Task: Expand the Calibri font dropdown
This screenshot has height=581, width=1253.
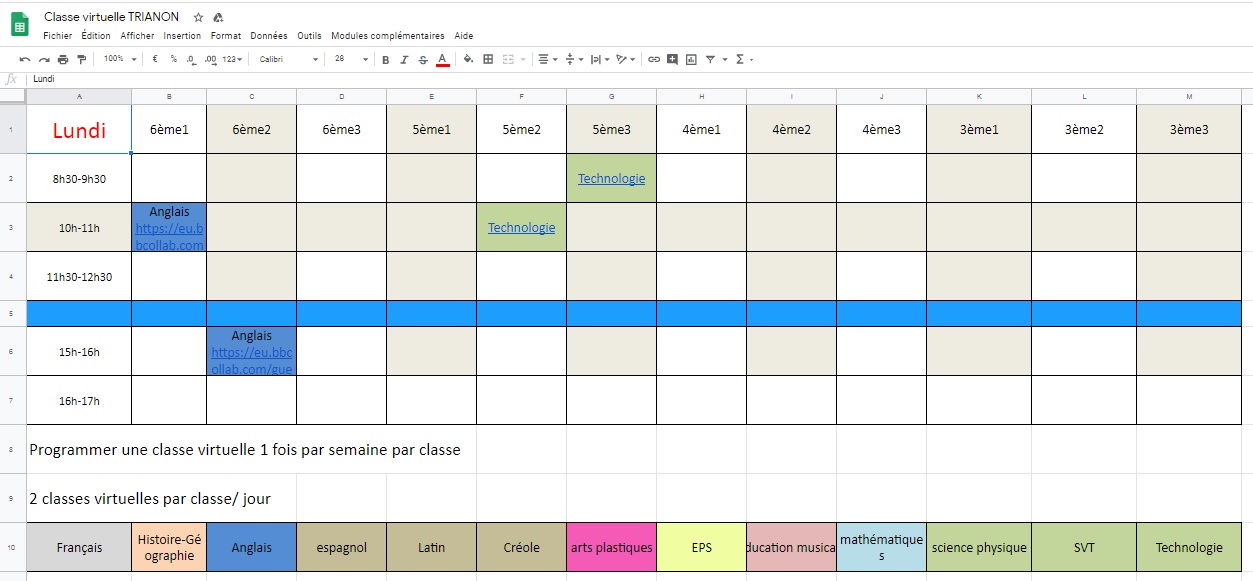Action: (289, 60)
